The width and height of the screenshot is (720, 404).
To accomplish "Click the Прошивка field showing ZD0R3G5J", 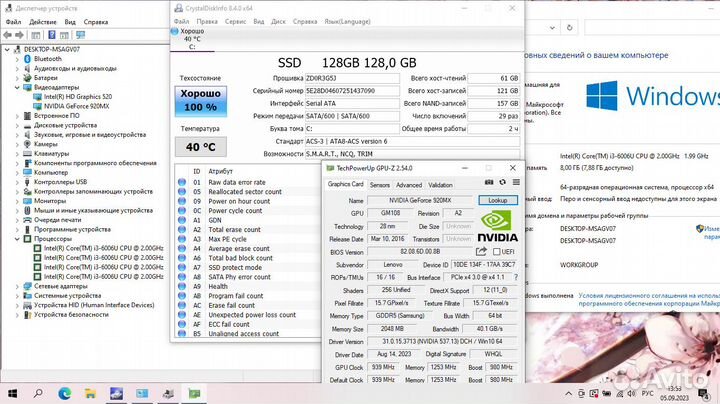I will [x=352, y=78].
